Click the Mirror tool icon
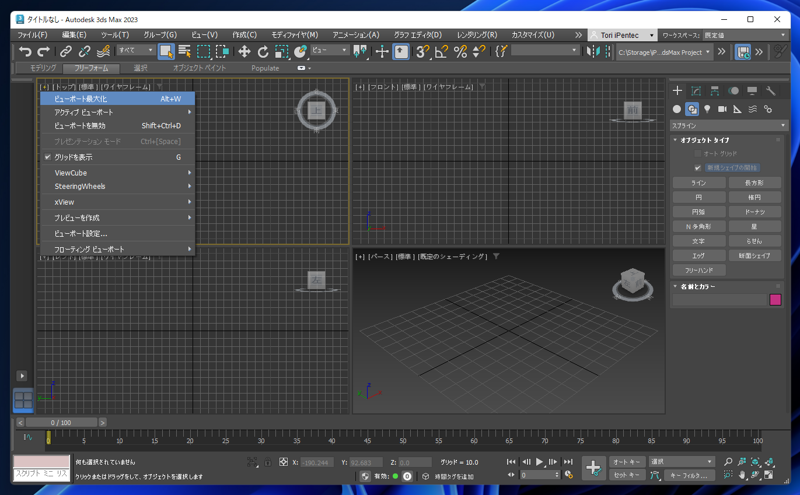 593,52
